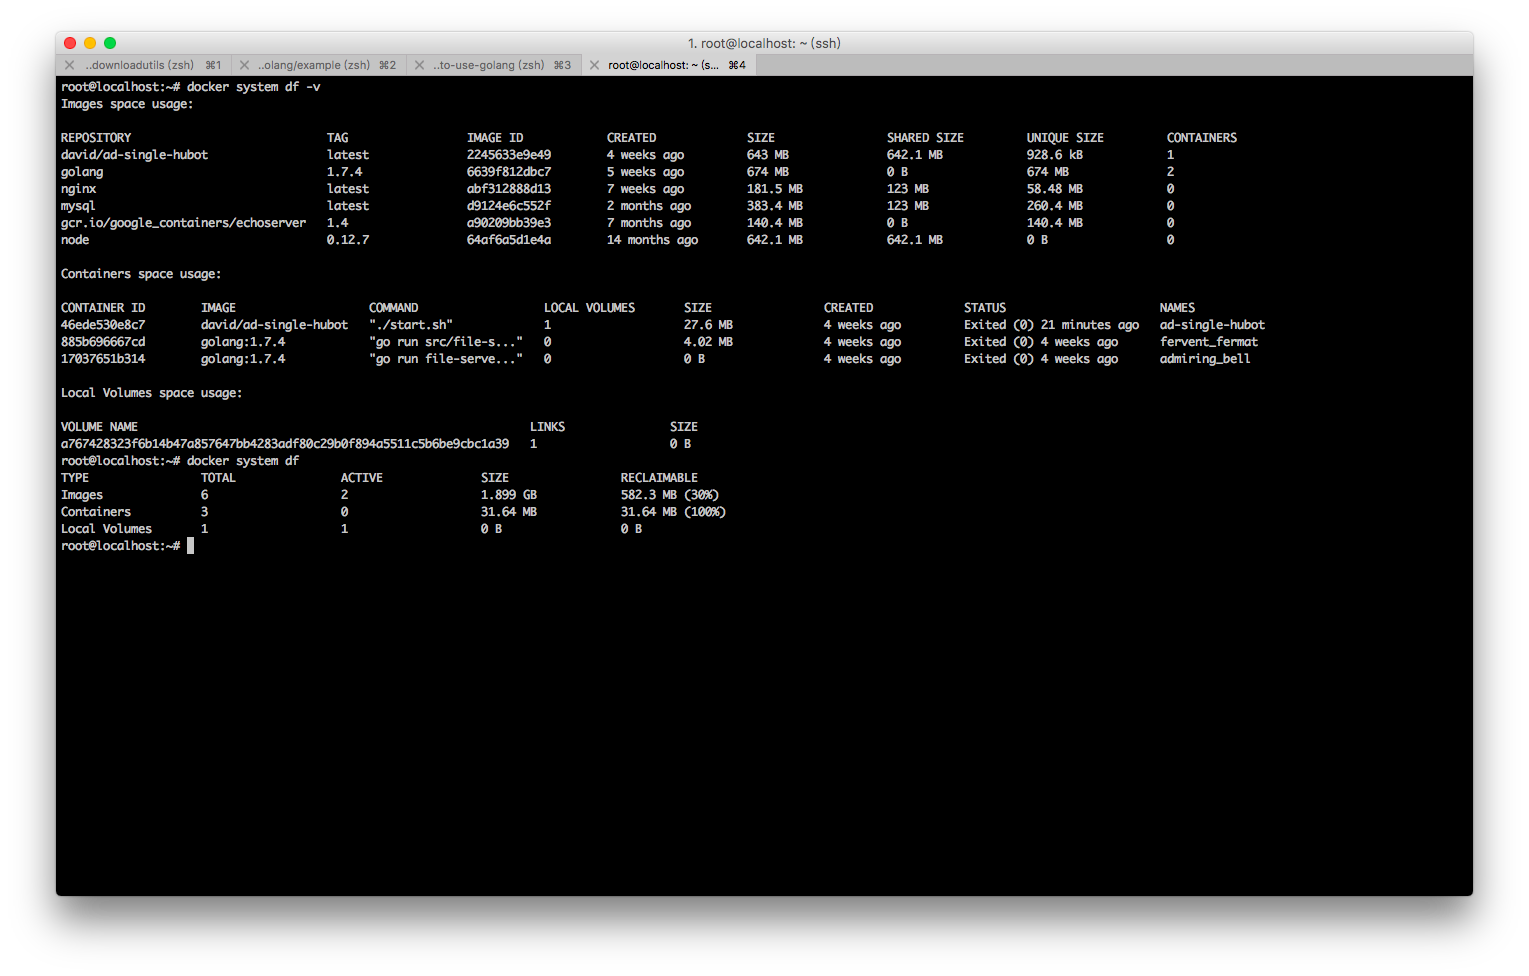Close the "..downloadutils (zsh)" tab's X icon
This screenshot has width=1529, height=976.
69,64
